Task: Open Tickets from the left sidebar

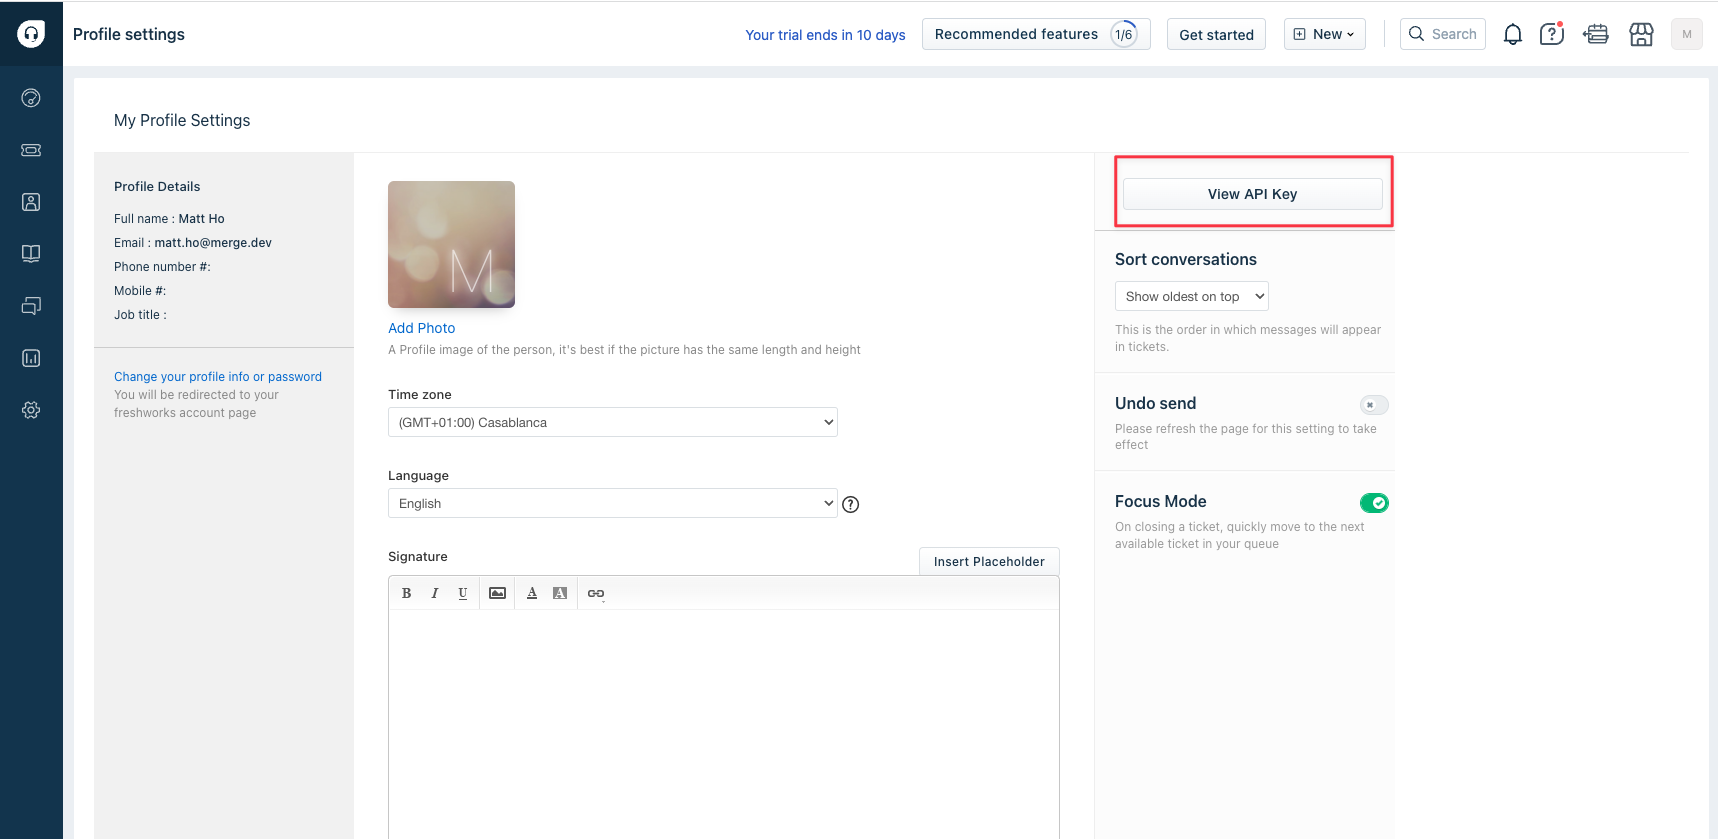Action: coord(31,150)
